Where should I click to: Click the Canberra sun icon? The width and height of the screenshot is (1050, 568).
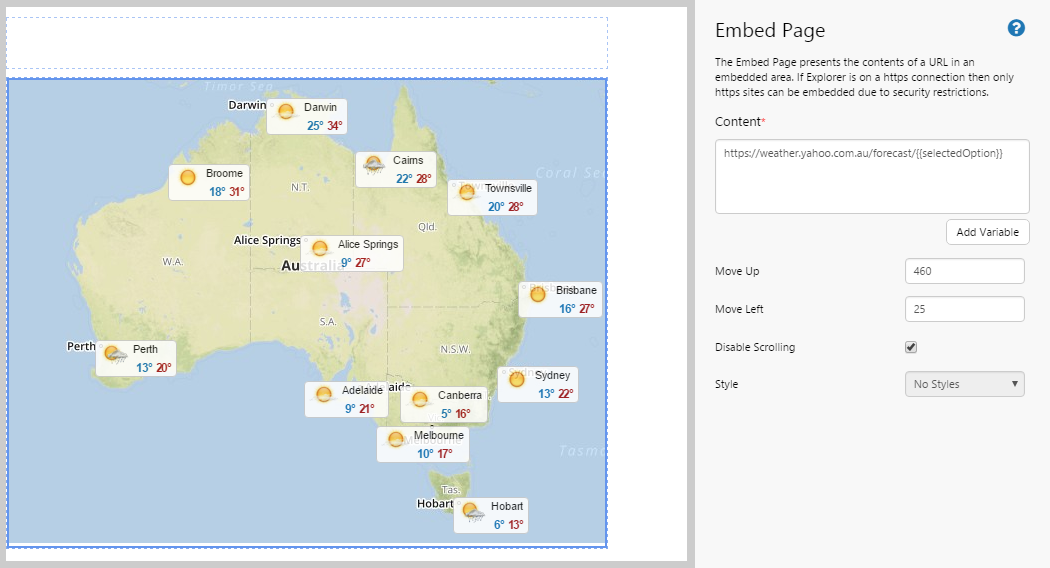[420, 400]
